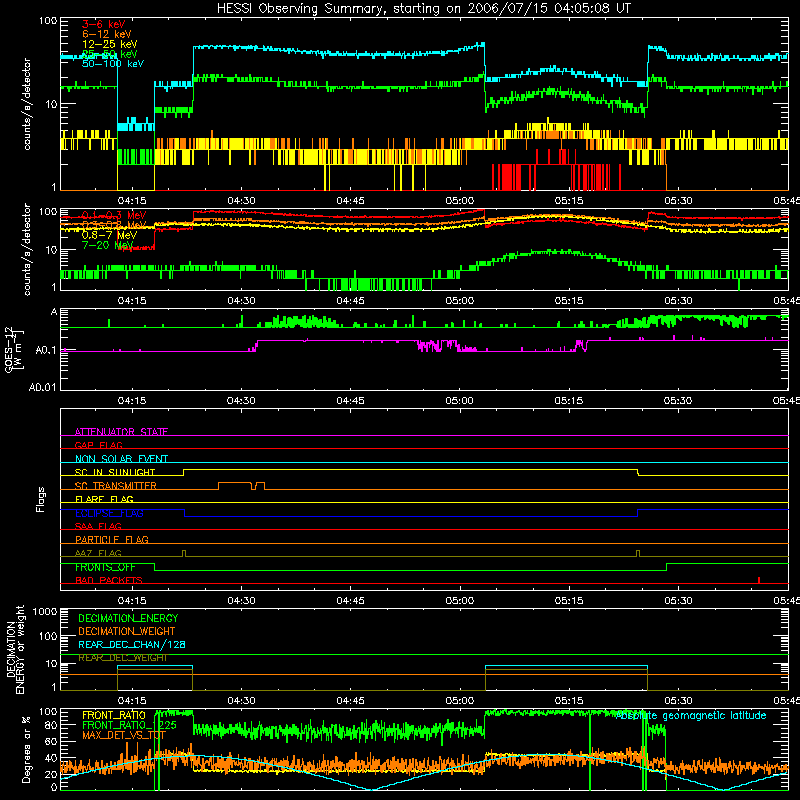Select the orange 6-12 keV legend label
The height and width of the screenshot is (800, 800).
tap(107, 34)
